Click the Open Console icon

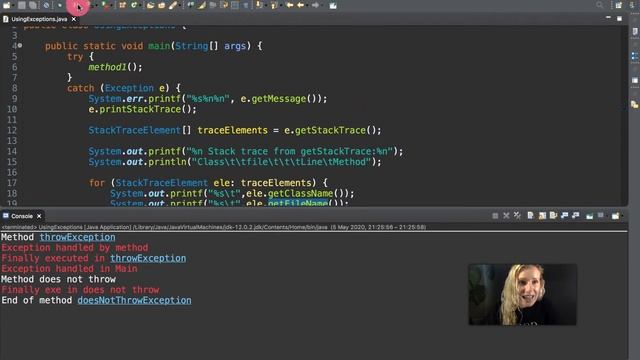[616, 216]
